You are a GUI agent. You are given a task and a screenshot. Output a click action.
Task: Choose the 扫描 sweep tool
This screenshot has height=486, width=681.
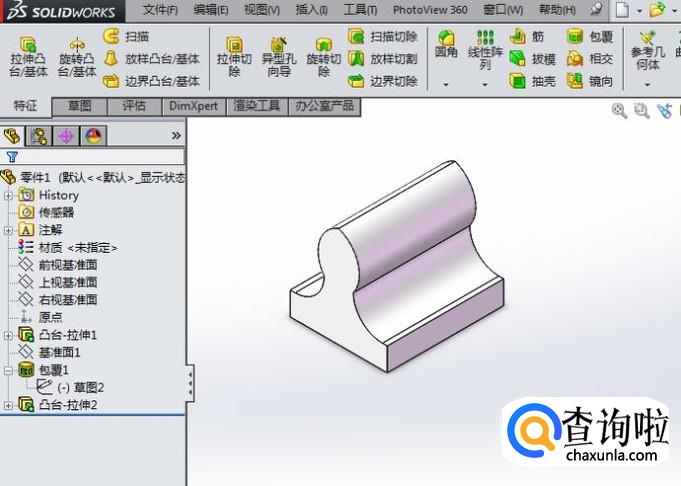(x=126, y=36)
